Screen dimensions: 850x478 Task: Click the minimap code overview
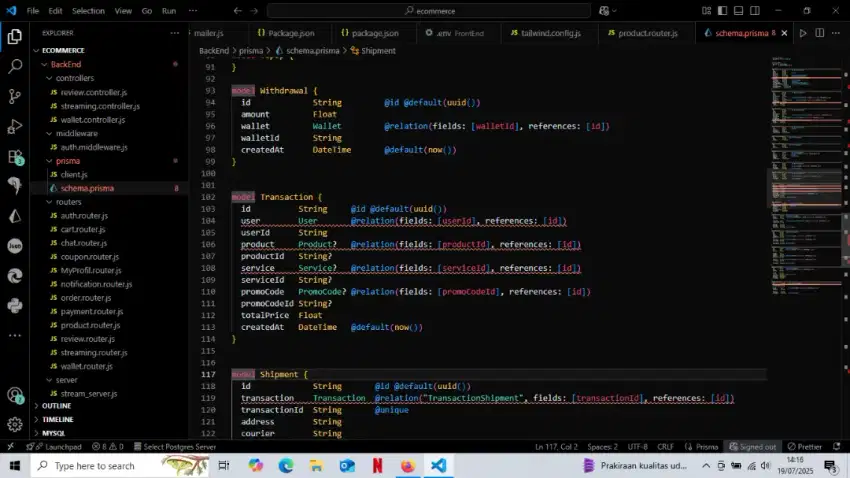pos(807,175)
